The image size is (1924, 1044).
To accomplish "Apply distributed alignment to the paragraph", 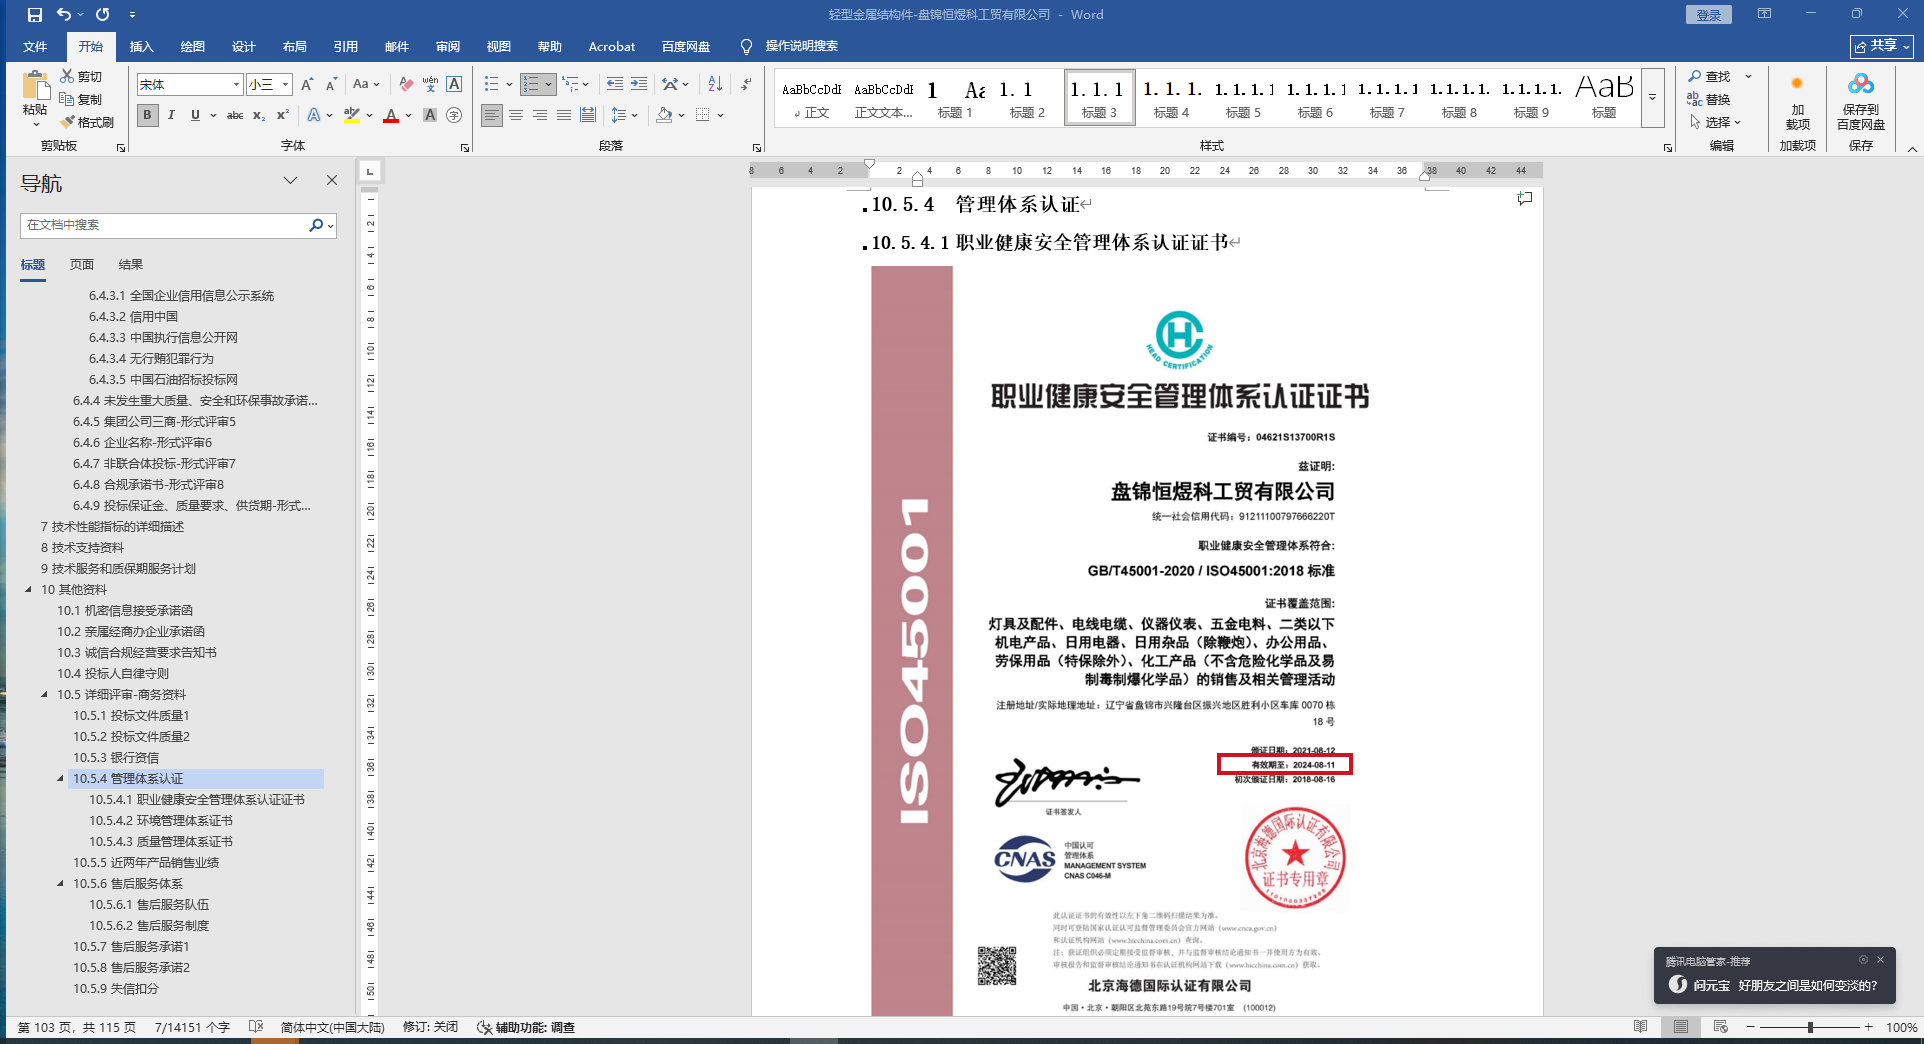I will (x=588, y=115).
